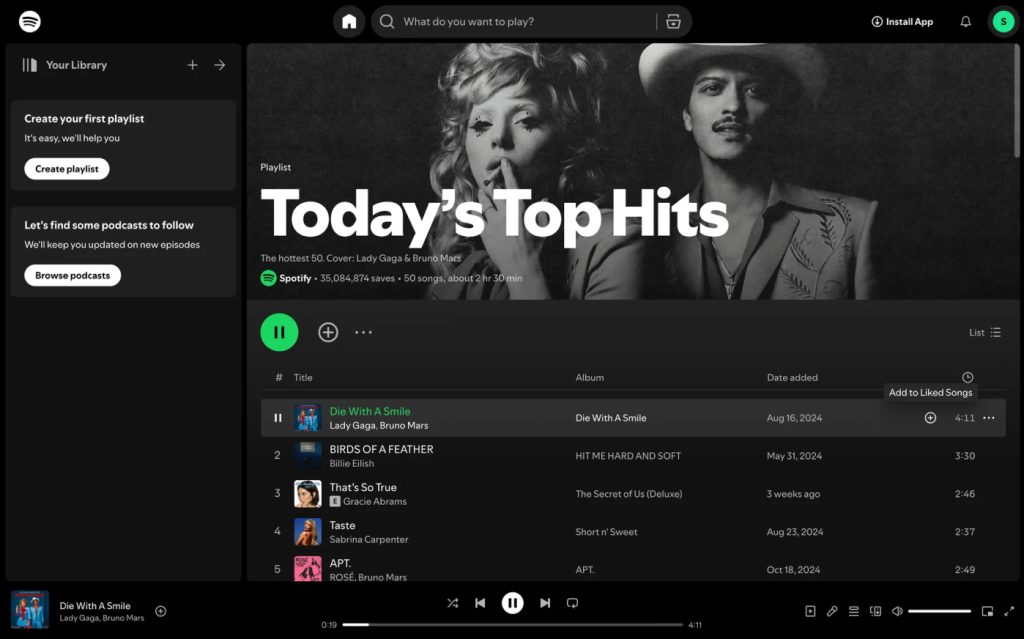Open the lyrics view with the microphone icon
1024x639 pixels.
[832, 611]
